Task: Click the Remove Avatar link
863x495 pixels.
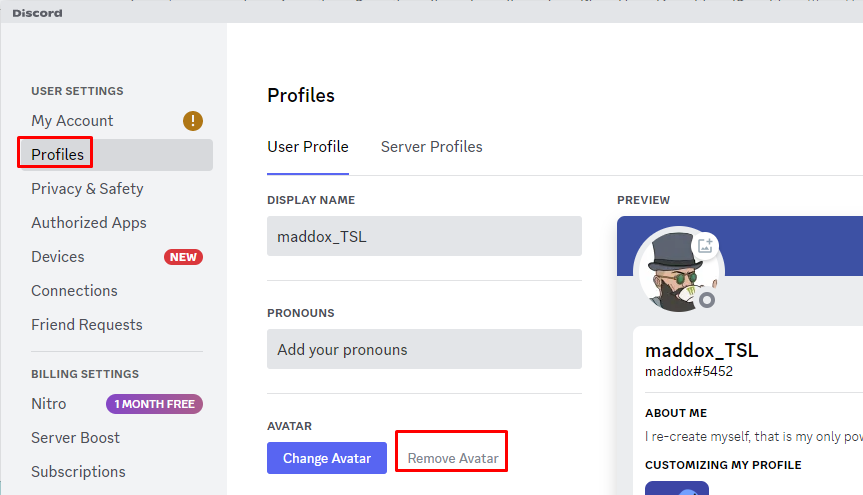Action: pyautogui.click(x=453, y=458)
